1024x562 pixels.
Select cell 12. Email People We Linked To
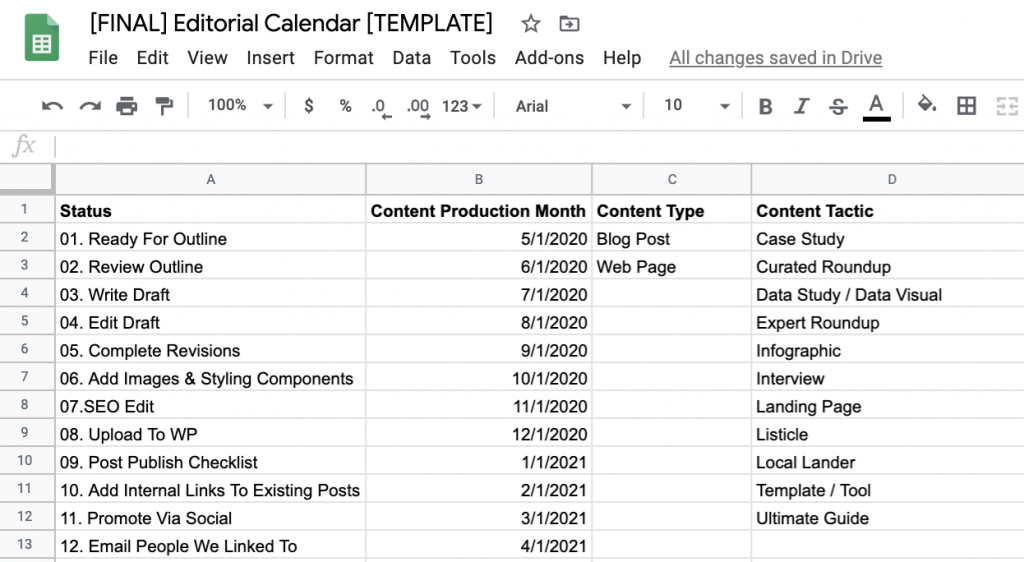point(210,546)
